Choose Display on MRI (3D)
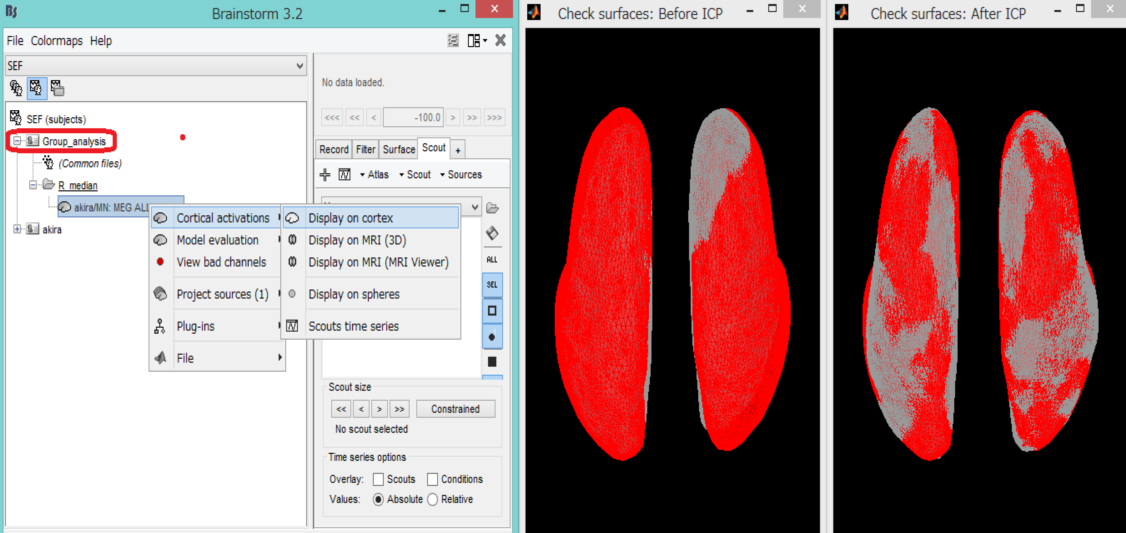This screenshot has height=533, width=1126. (x=356, y=240)
